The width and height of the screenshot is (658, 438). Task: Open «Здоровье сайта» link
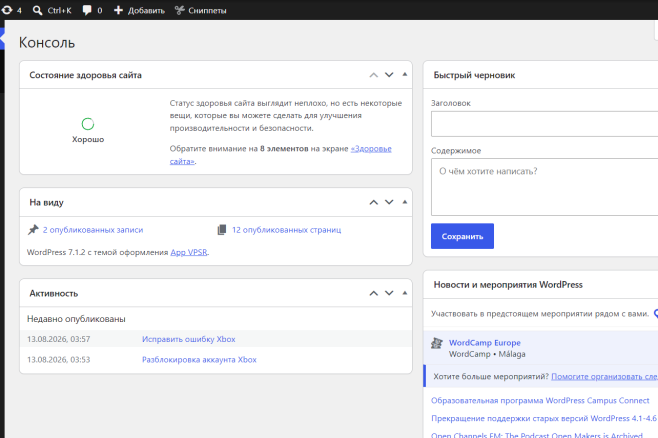[x=371, y=149]
